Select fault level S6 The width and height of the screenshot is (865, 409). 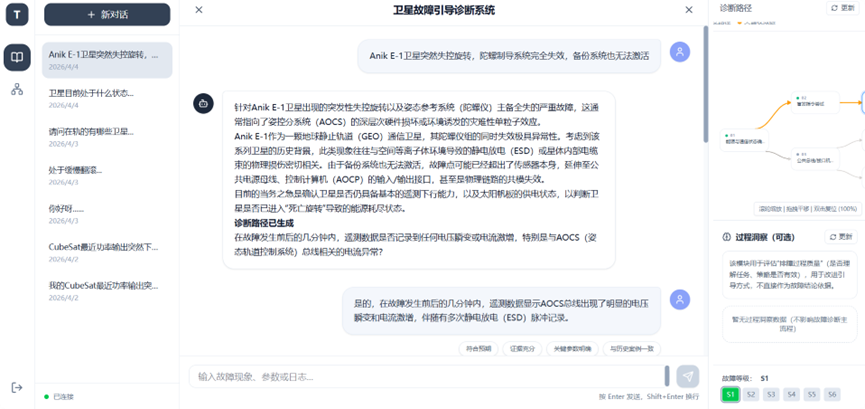(832, 394)
